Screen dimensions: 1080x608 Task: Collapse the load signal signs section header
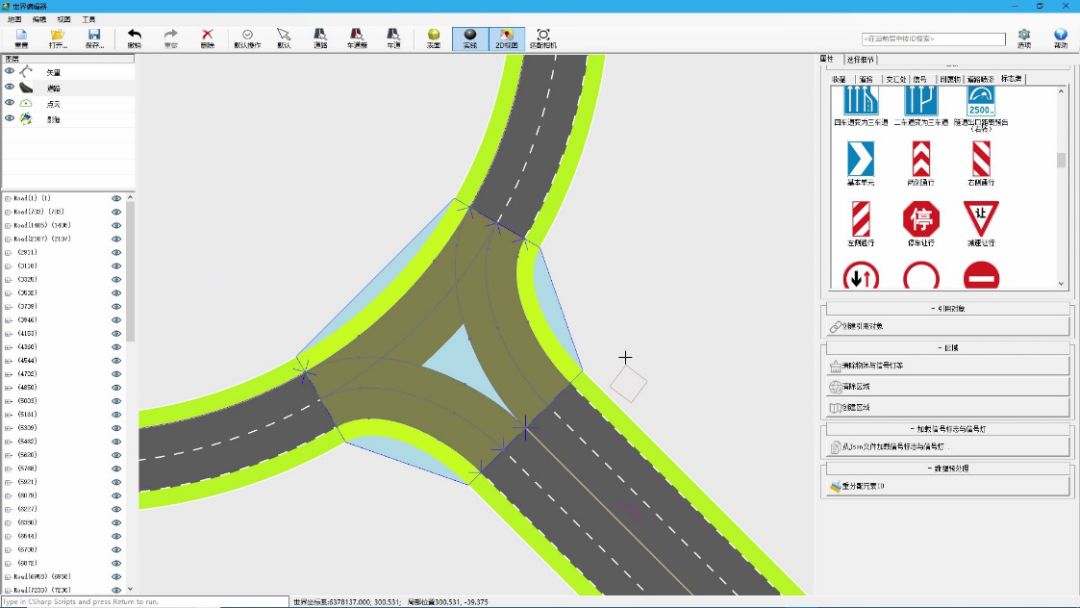click(948, 428)
